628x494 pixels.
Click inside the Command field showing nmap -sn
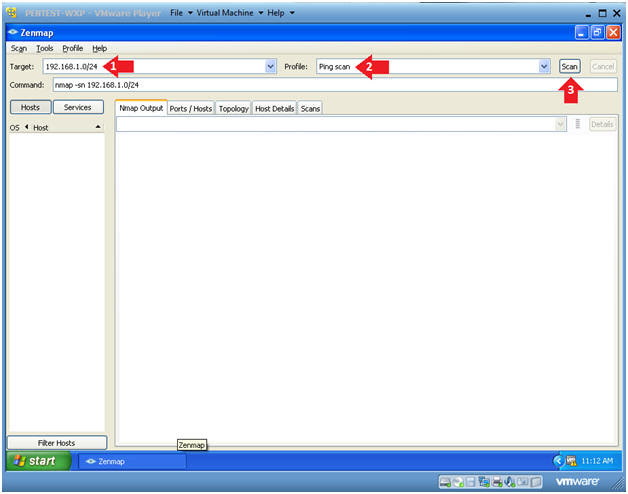tap(335, 85)
